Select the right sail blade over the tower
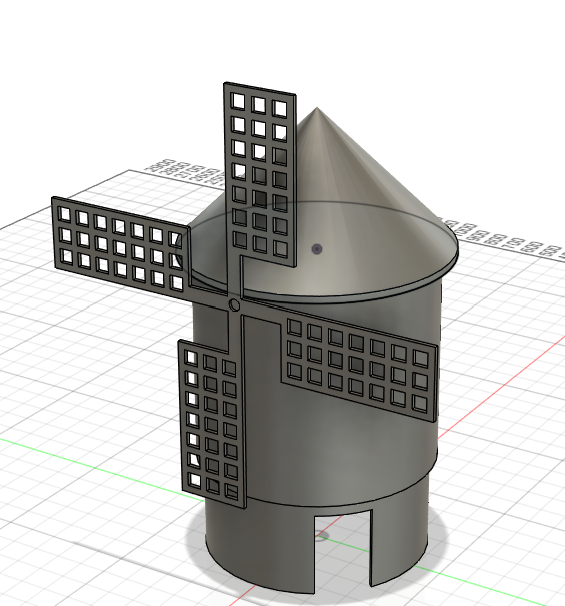 click(x=359, y=365)
